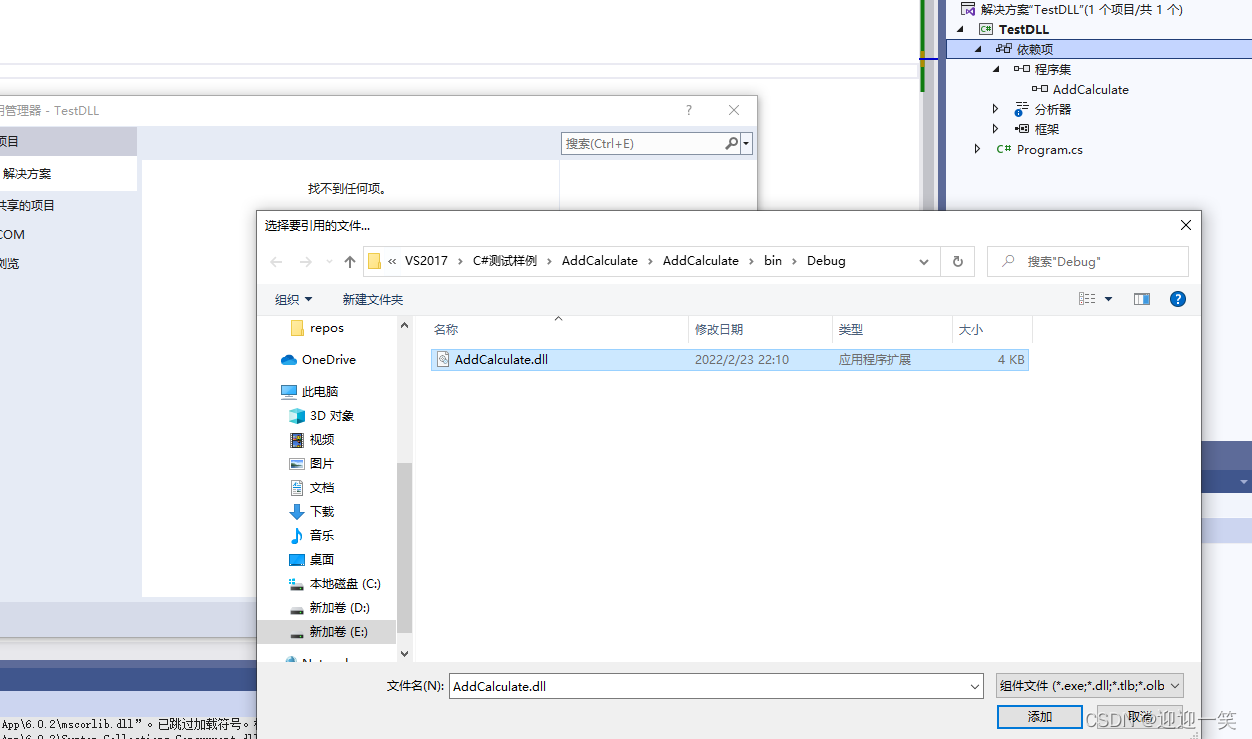Click the 文件名 input field
The width and height of the screenshot is (1252, 739).
coord(708,687)
